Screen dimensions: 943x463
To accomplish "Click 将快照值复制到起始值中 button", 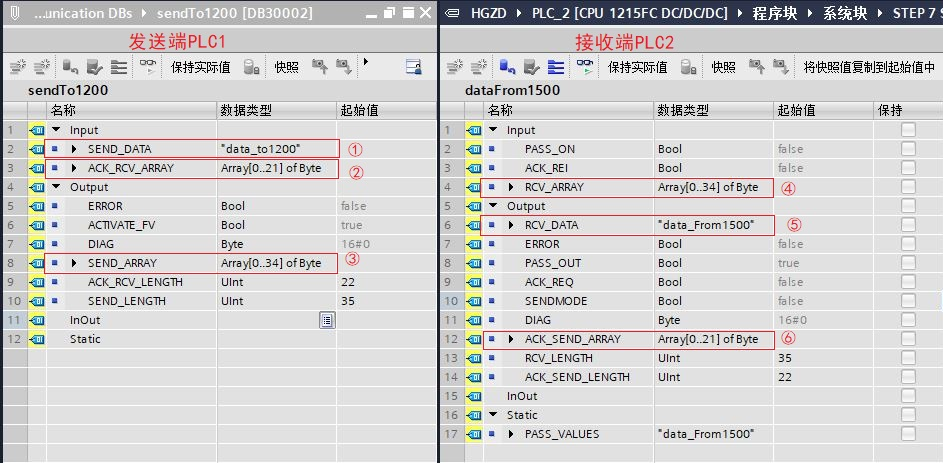I will click(x=869, y=67).
